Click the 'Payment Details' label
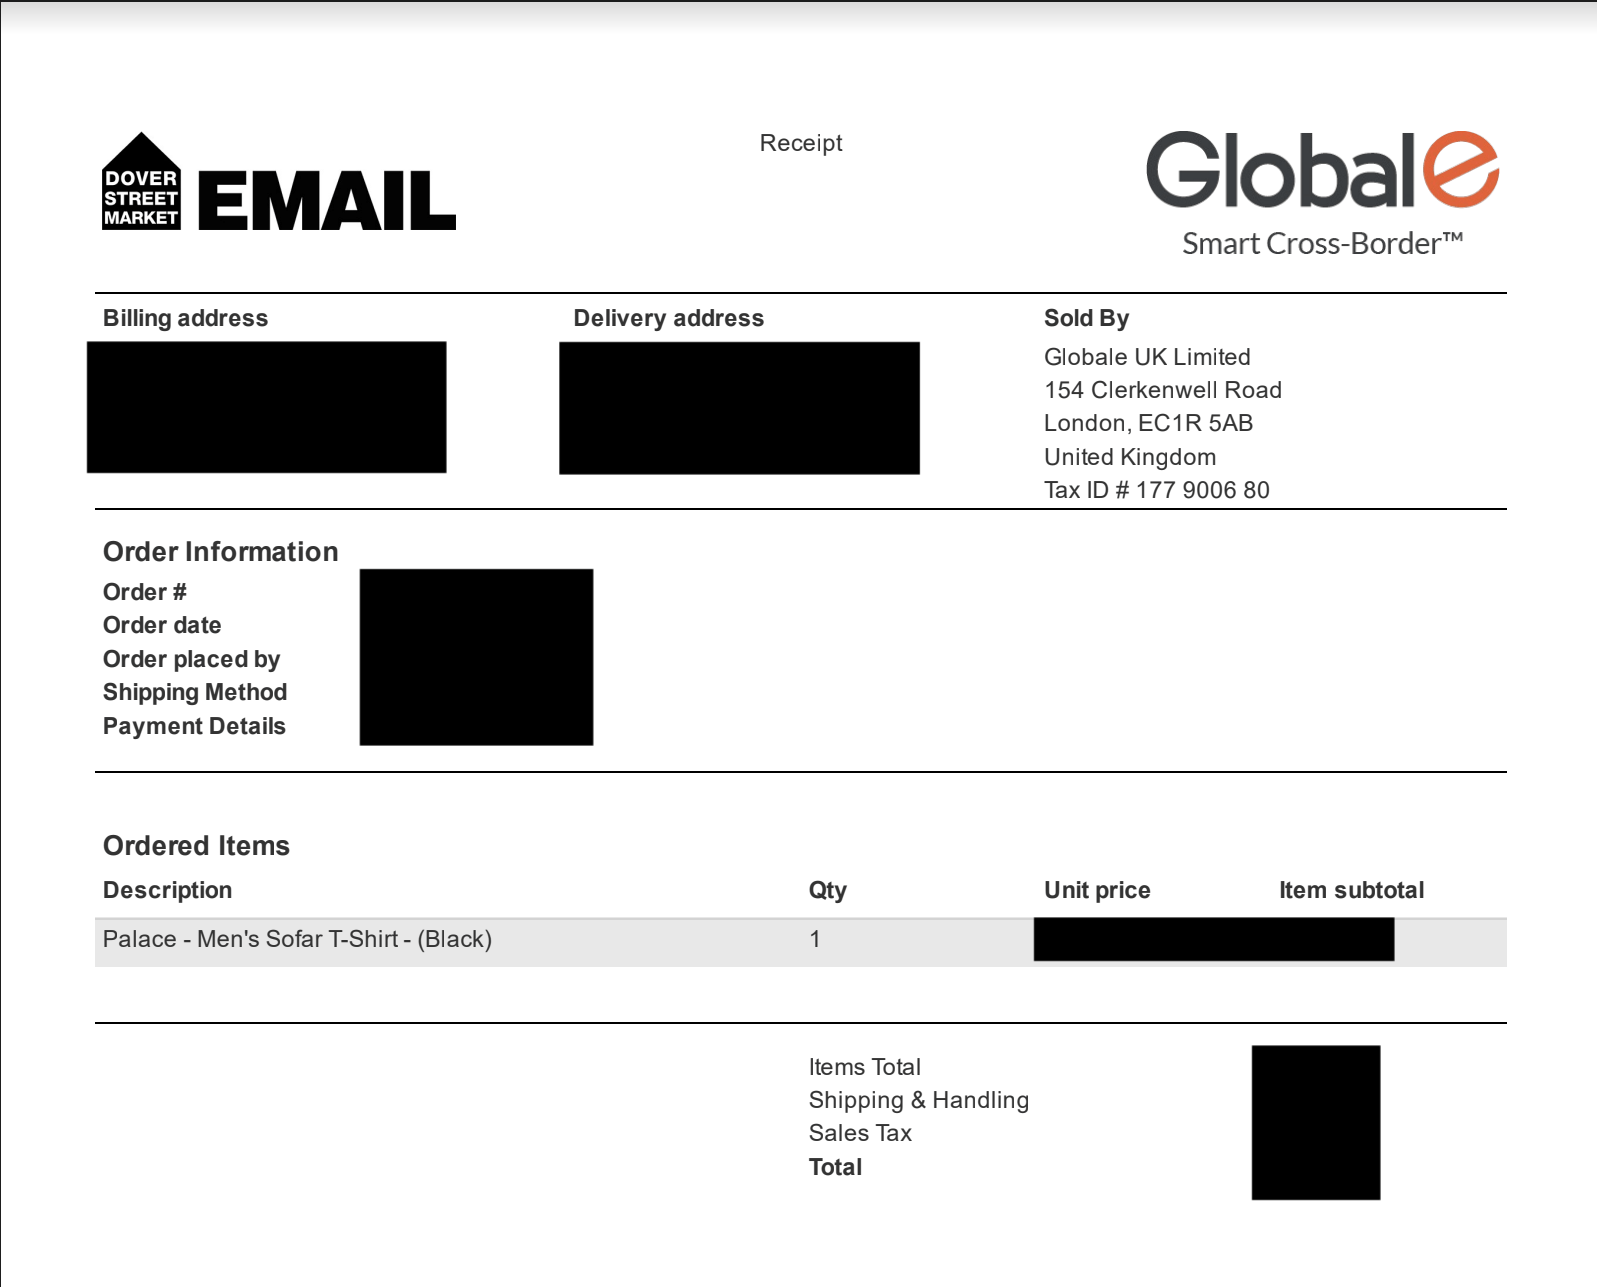The height and width of the screenshot is (1287, 1597). (194, 726)
